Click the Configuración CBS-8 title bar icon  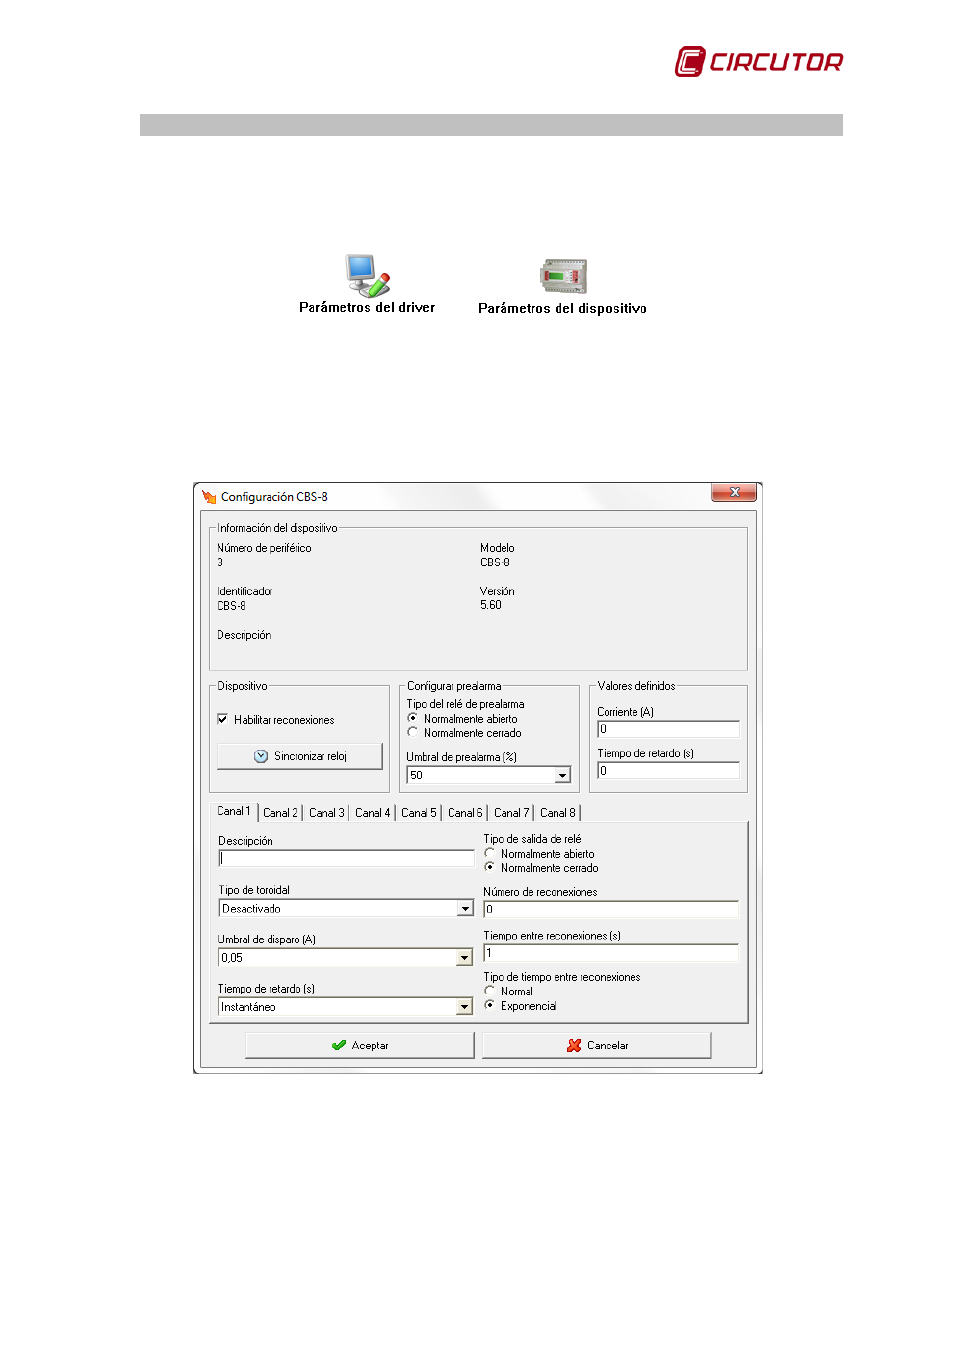(x=209, y=497)
